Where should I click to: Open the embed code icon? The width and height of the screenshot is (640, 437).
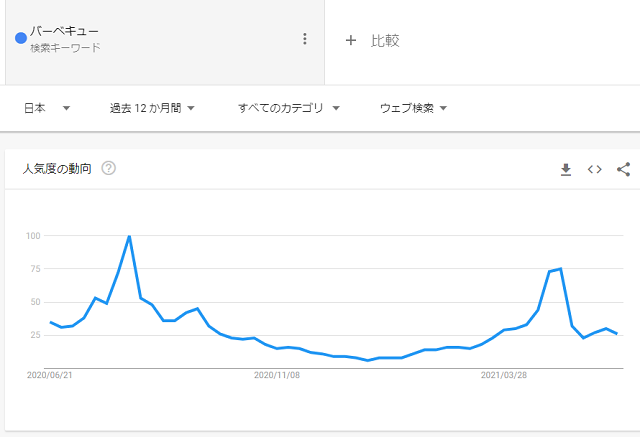(595, 169)
